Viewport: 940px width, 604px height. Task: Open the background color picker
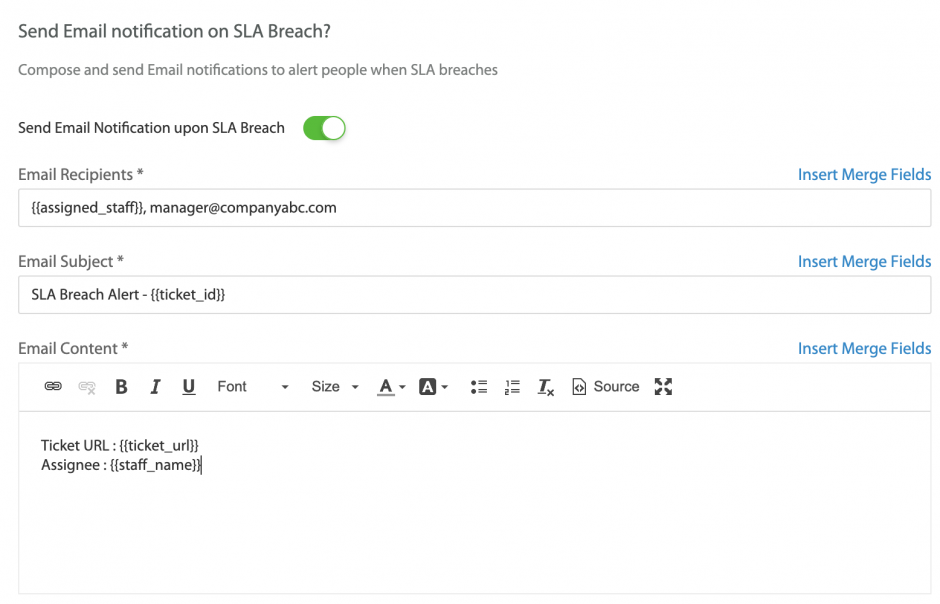[x=433, y=387]
